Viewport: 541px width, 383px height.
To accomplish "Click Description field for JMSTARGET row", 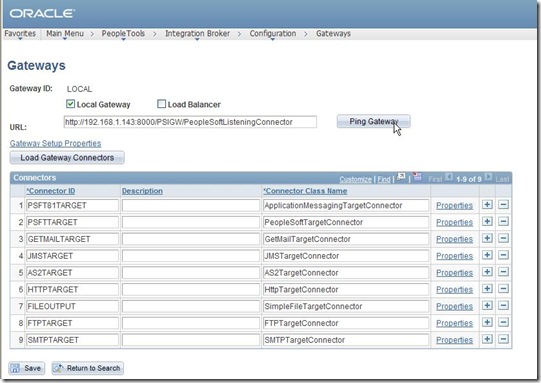I will [190, 256].
